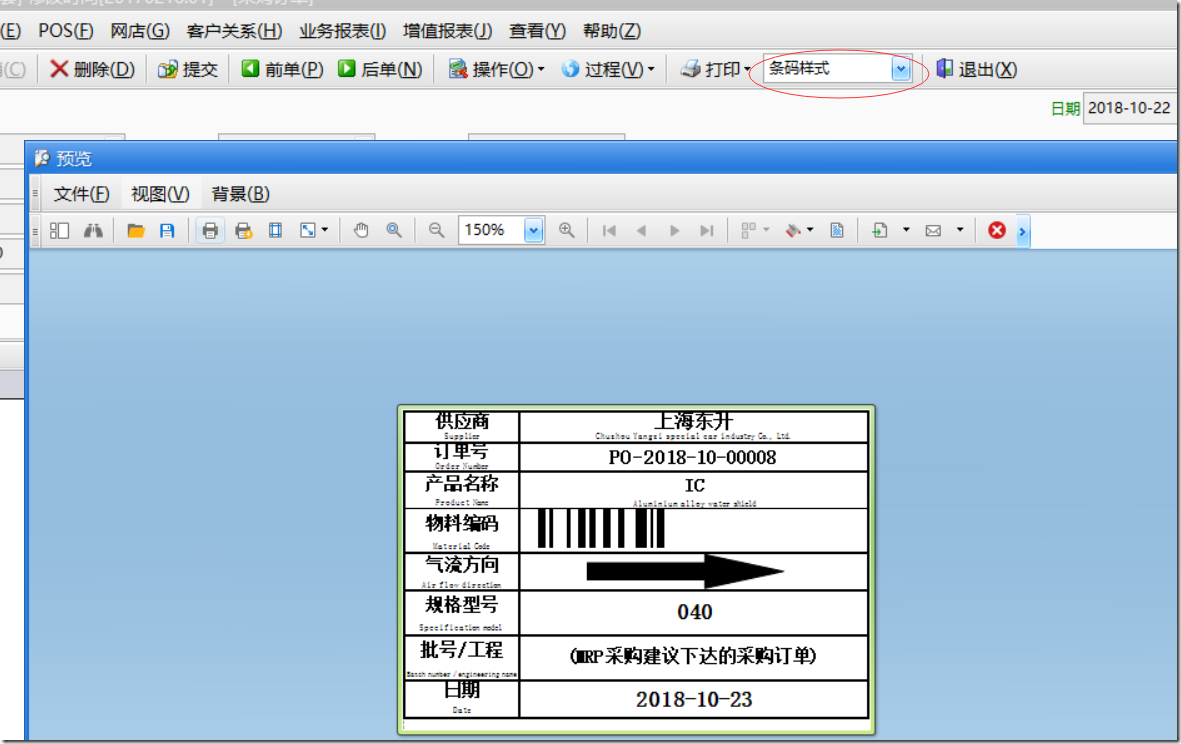The height and width of the screenshot is (744, 1181).
Task: Click the 批号/工程 label cell
Action: [x=462, y=658]
